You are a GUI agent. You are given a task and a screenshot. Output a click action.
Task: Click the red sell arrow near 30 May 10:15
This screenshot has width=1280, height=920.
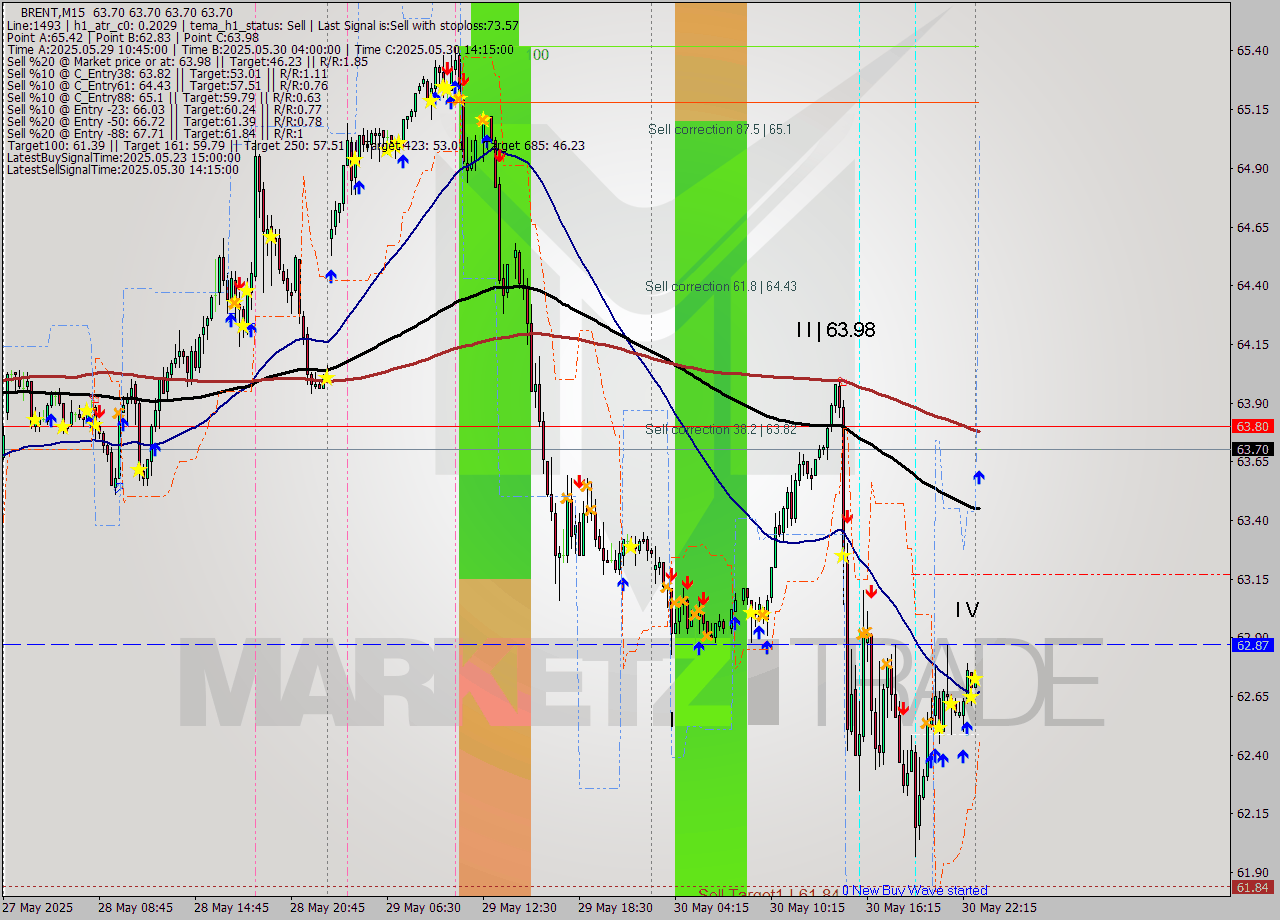pos(846,517)
